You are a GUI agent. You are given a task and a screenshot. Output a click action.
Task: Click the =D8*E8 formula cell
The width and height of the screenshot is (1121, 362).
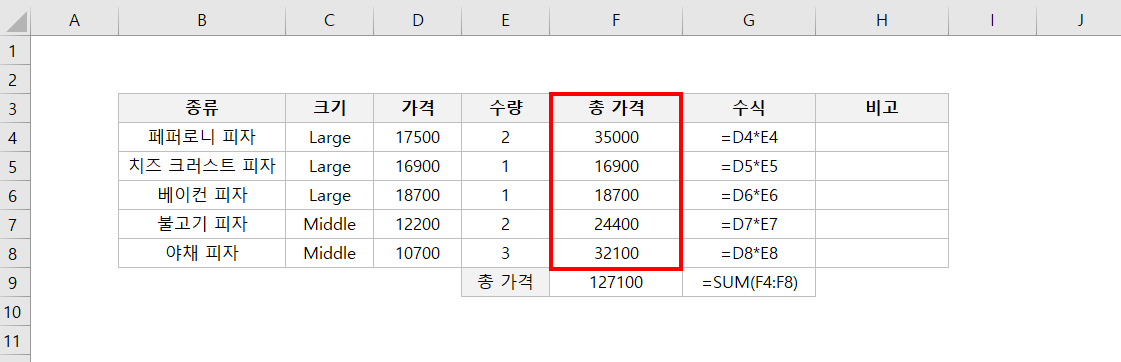749,253
